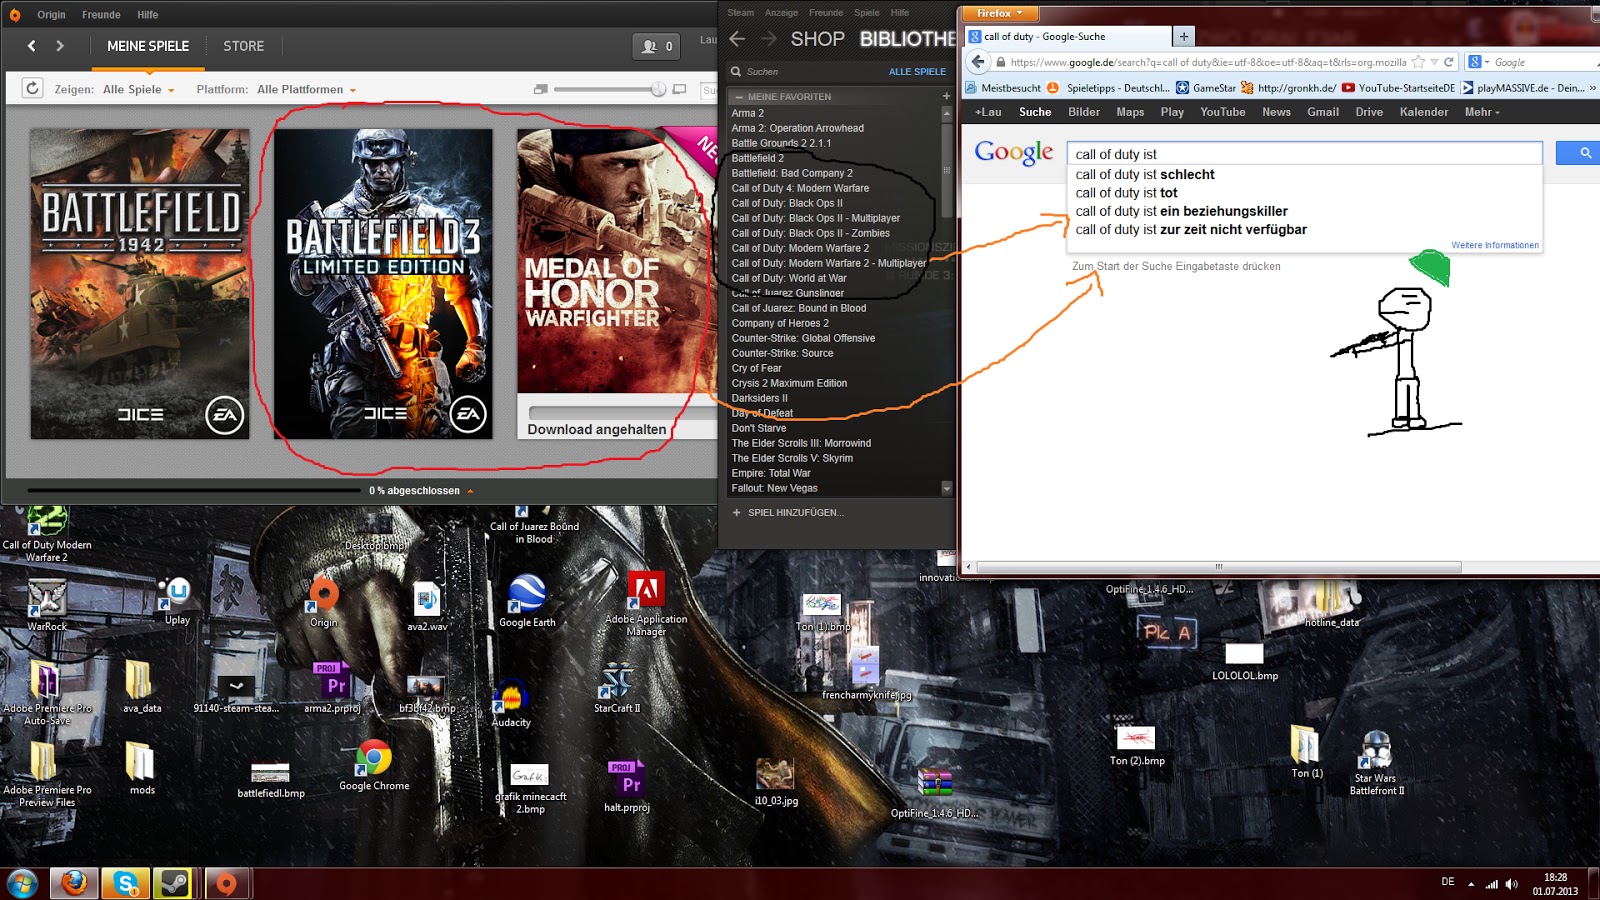1600x900 pixels.
Task: Click volume icon in system tray
Action: [x=1511, y=884]
